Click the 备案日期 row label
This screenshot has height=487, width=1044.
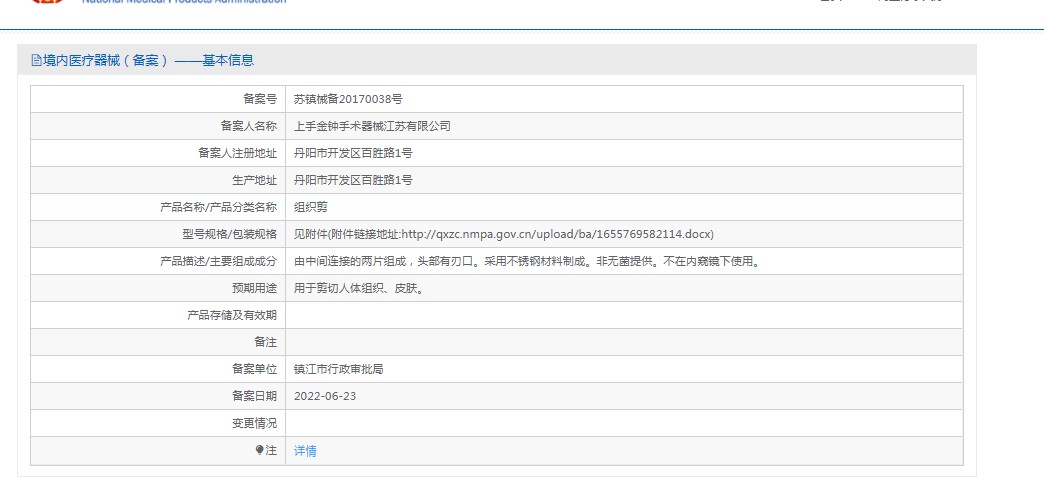pos(254,396)
